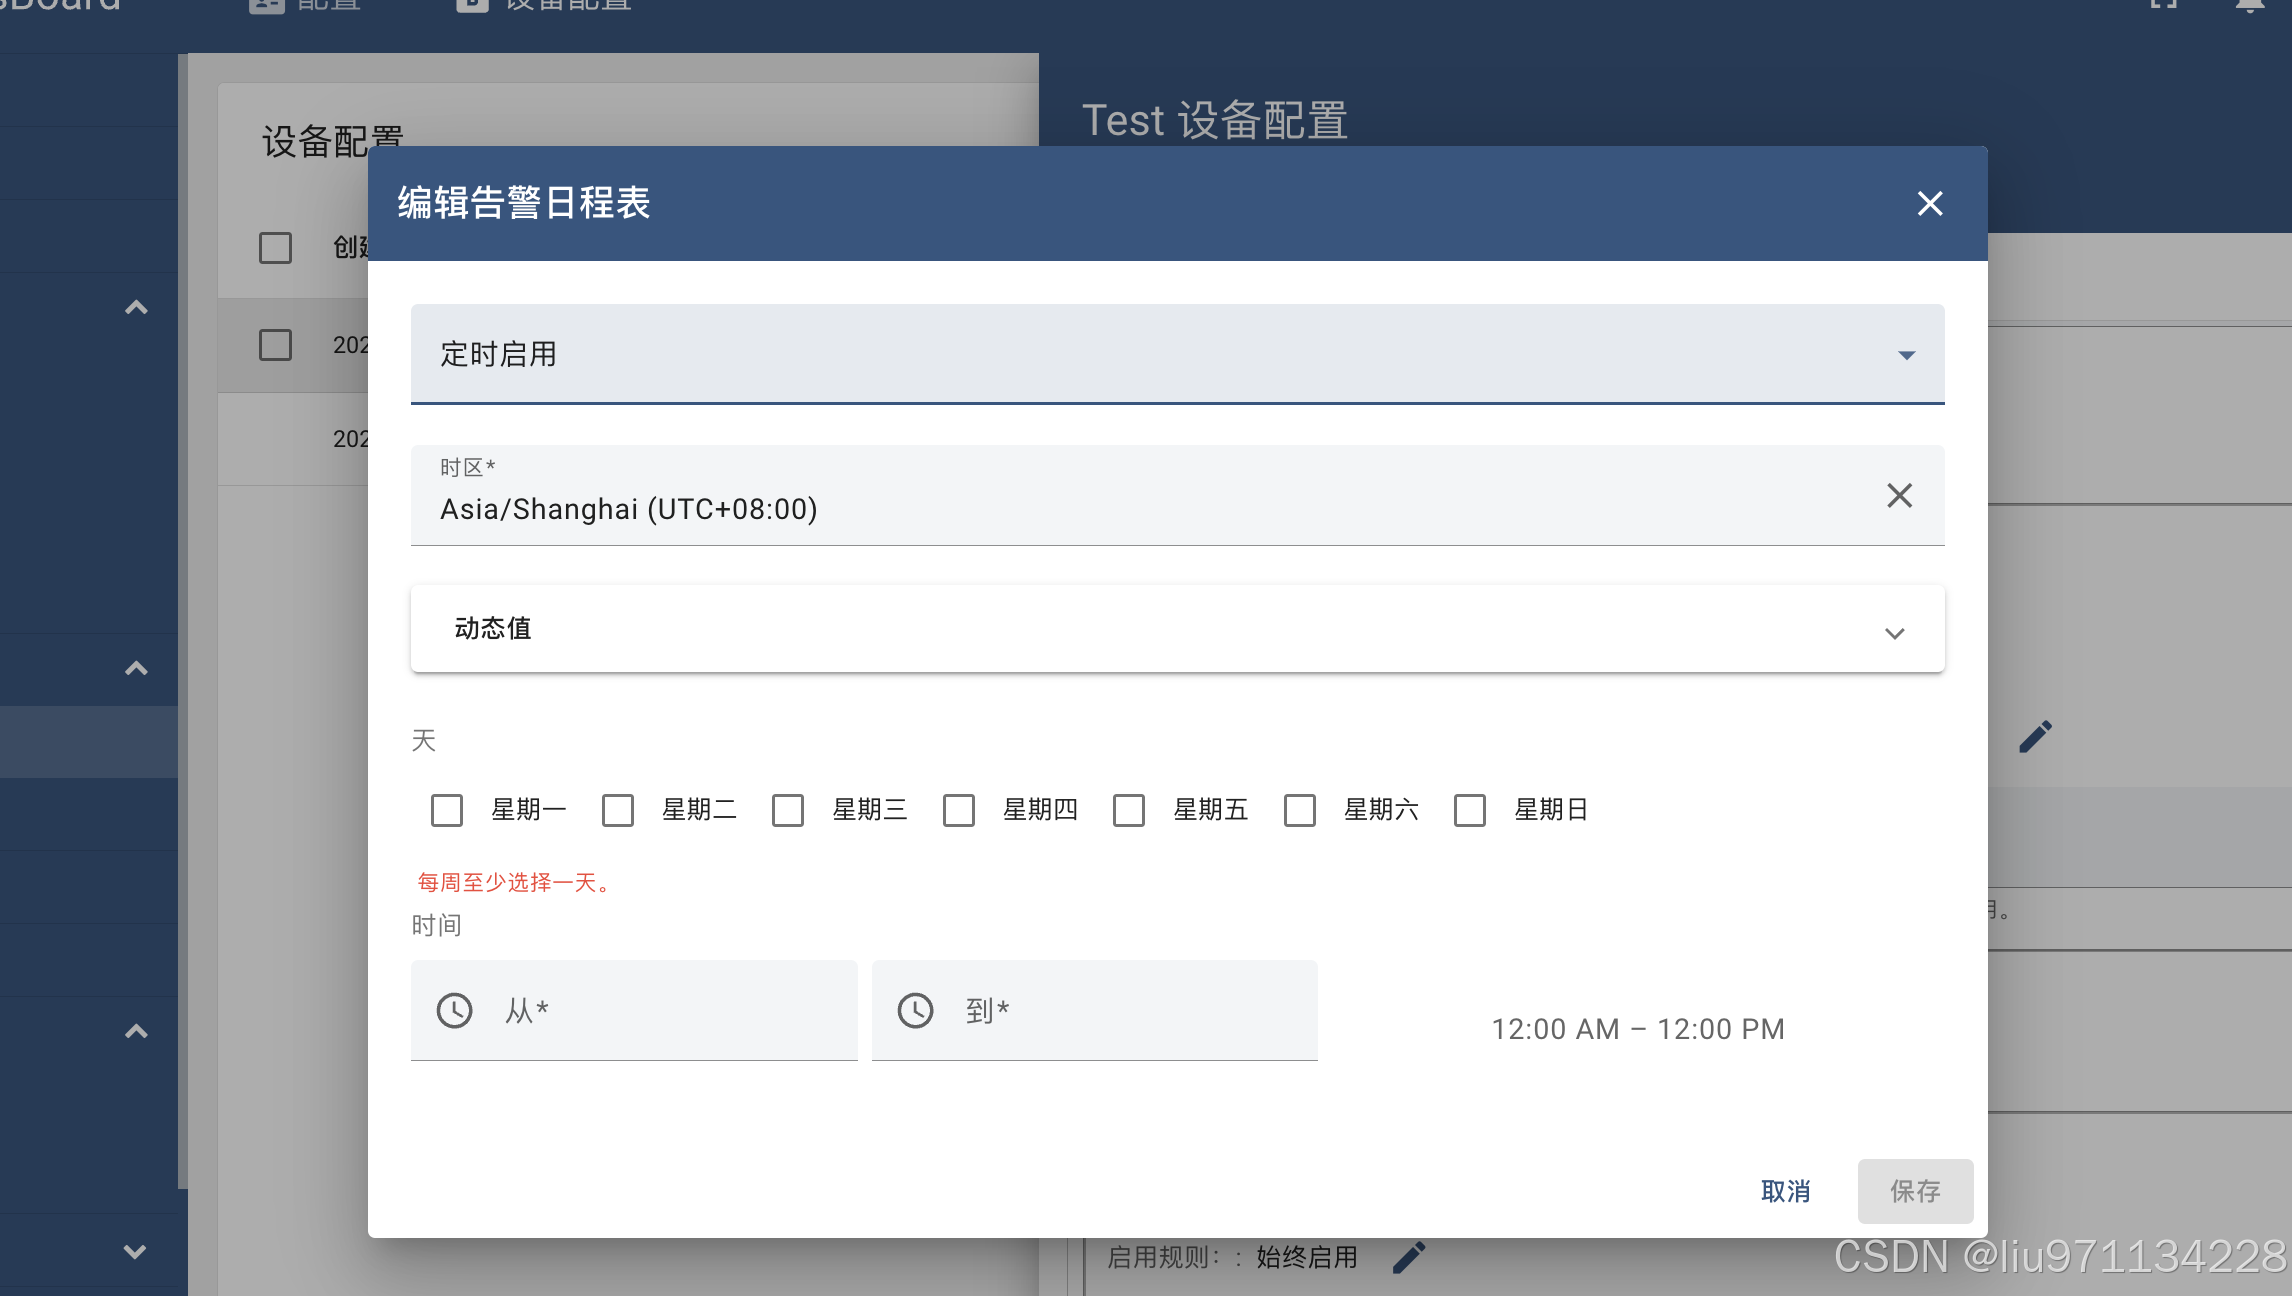The width and height of the screenshot is (2292, 1296).
Task: Expand the bottom sidebar chevron down
Action: click(135, 1252)
